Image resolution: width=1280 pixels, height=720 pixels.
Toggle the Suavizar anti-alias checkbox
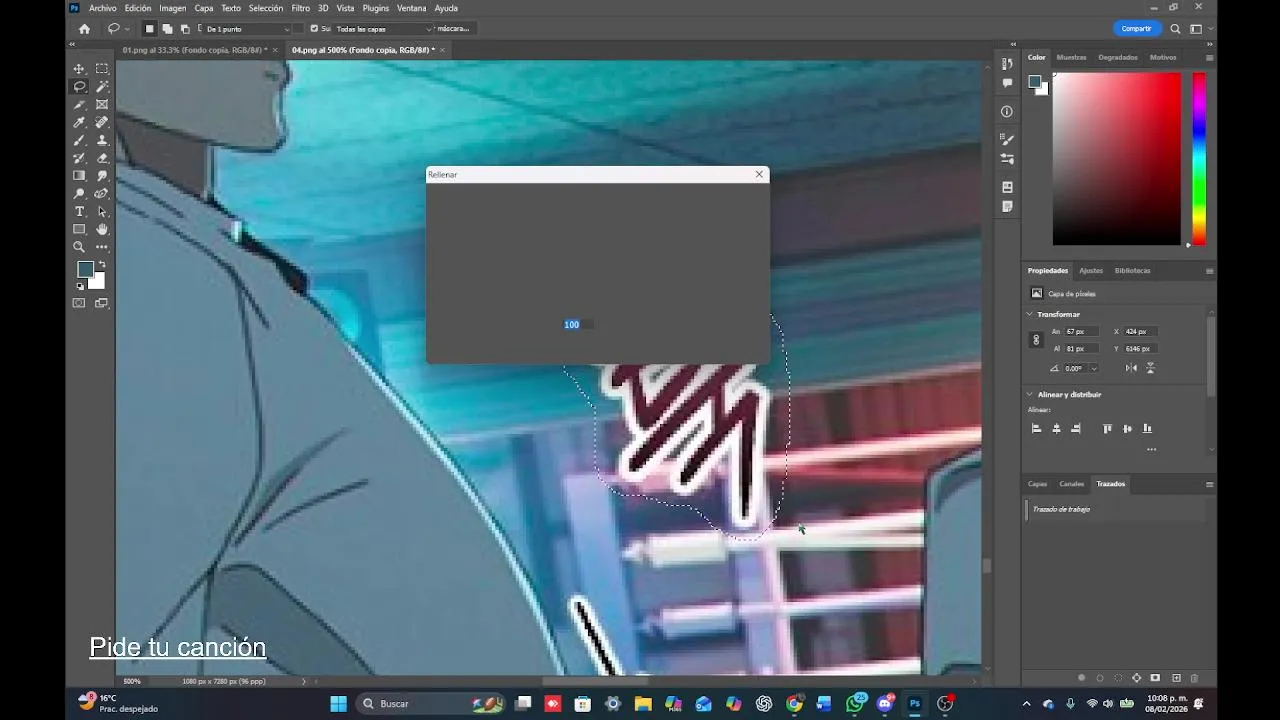click(x=314, y=29)
